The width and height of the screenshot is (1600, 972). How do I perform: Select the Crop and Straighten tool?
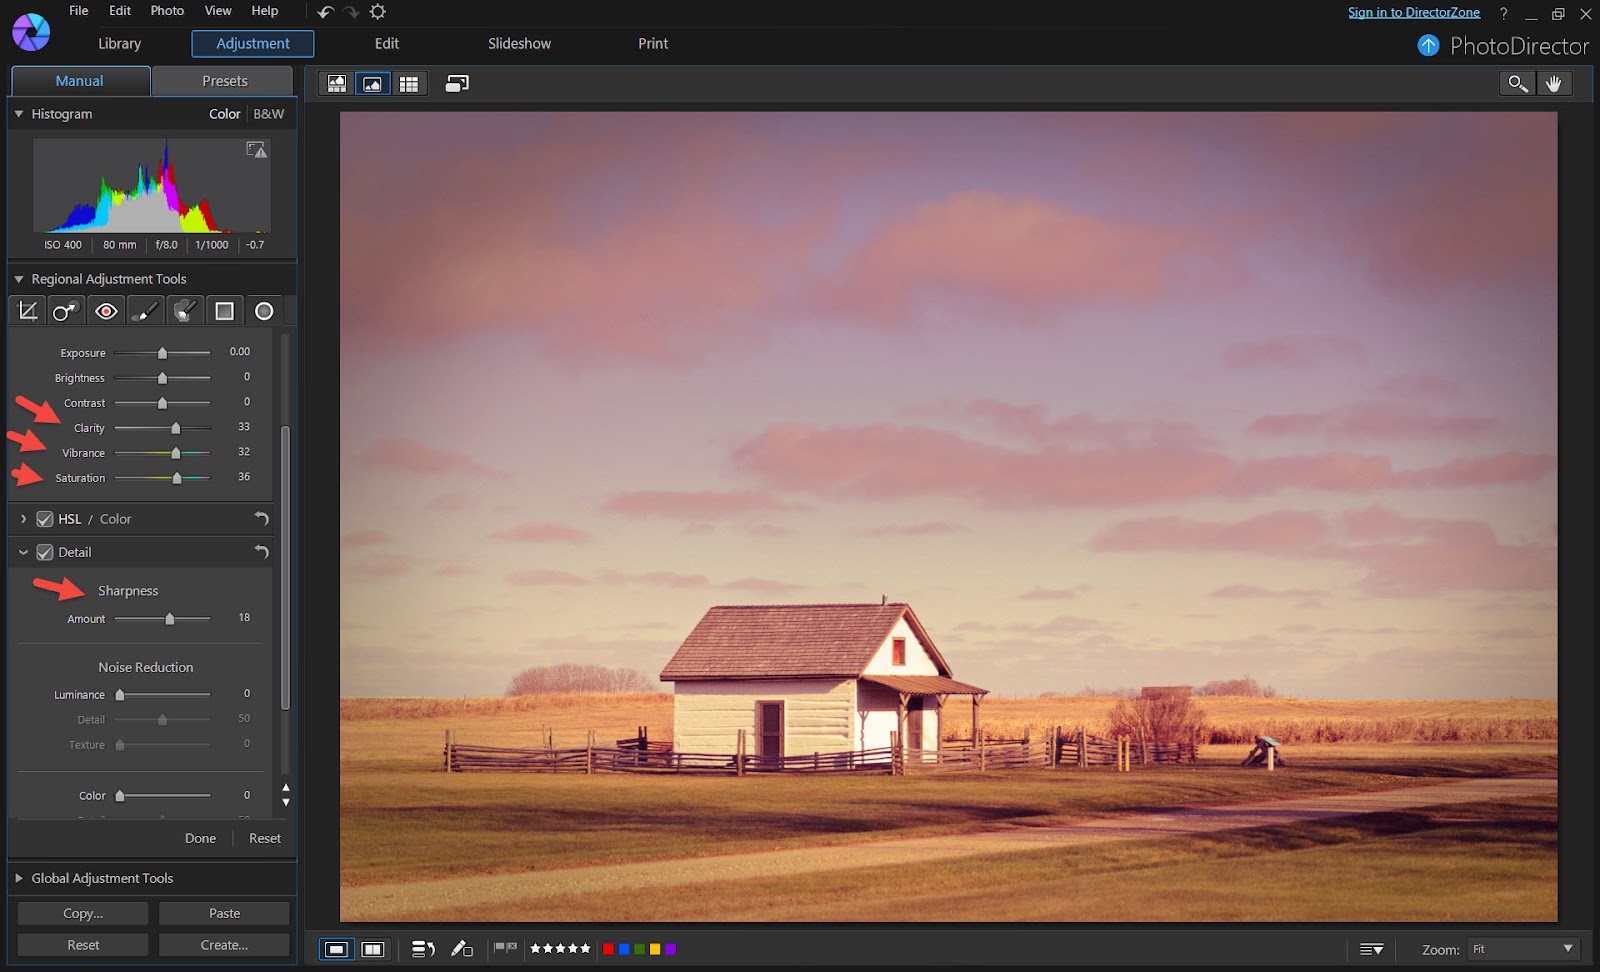click(x=28, y=311)
